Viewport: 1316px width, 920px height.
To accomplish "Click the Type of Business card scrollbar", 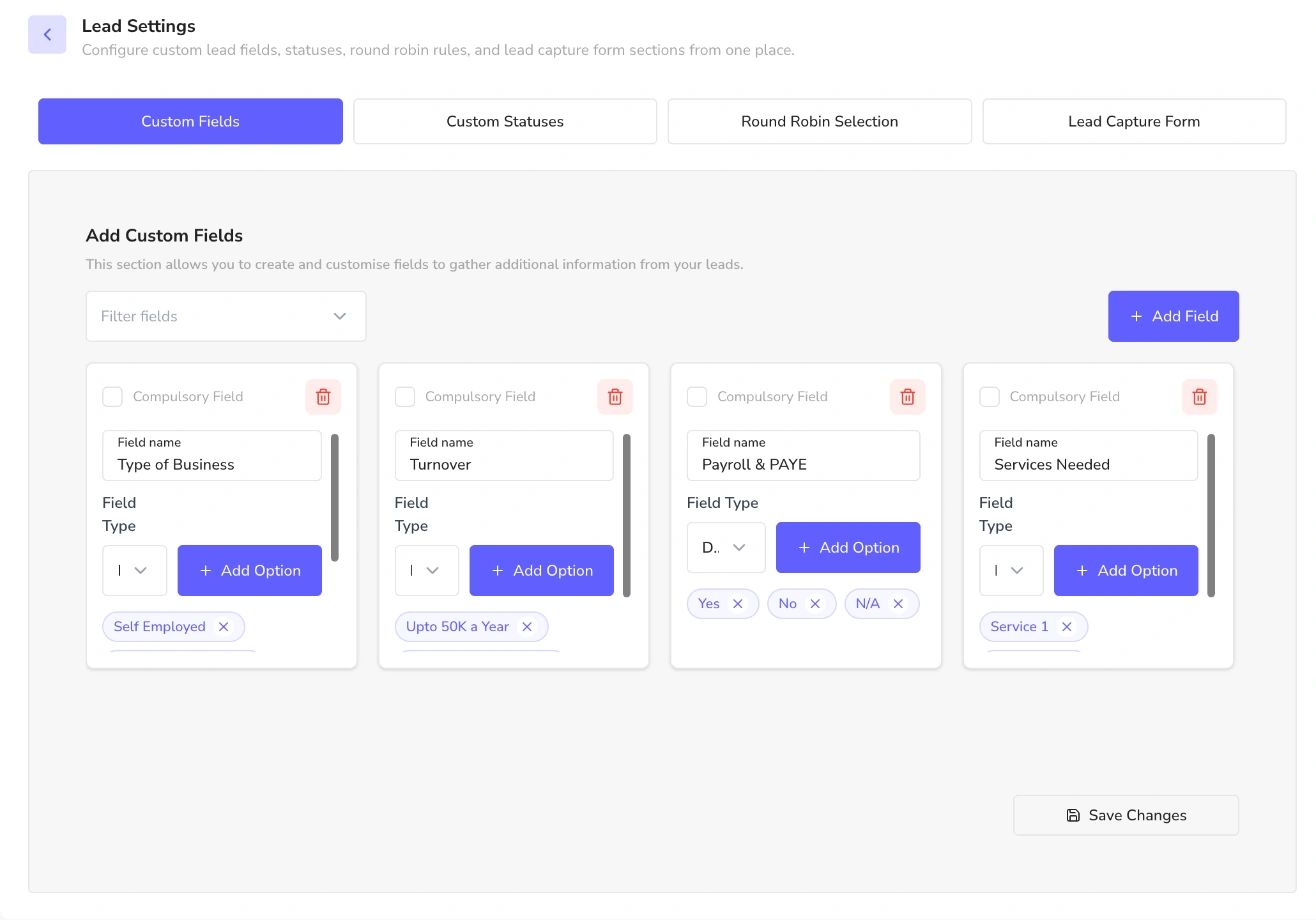I will [x=334, y=497].
